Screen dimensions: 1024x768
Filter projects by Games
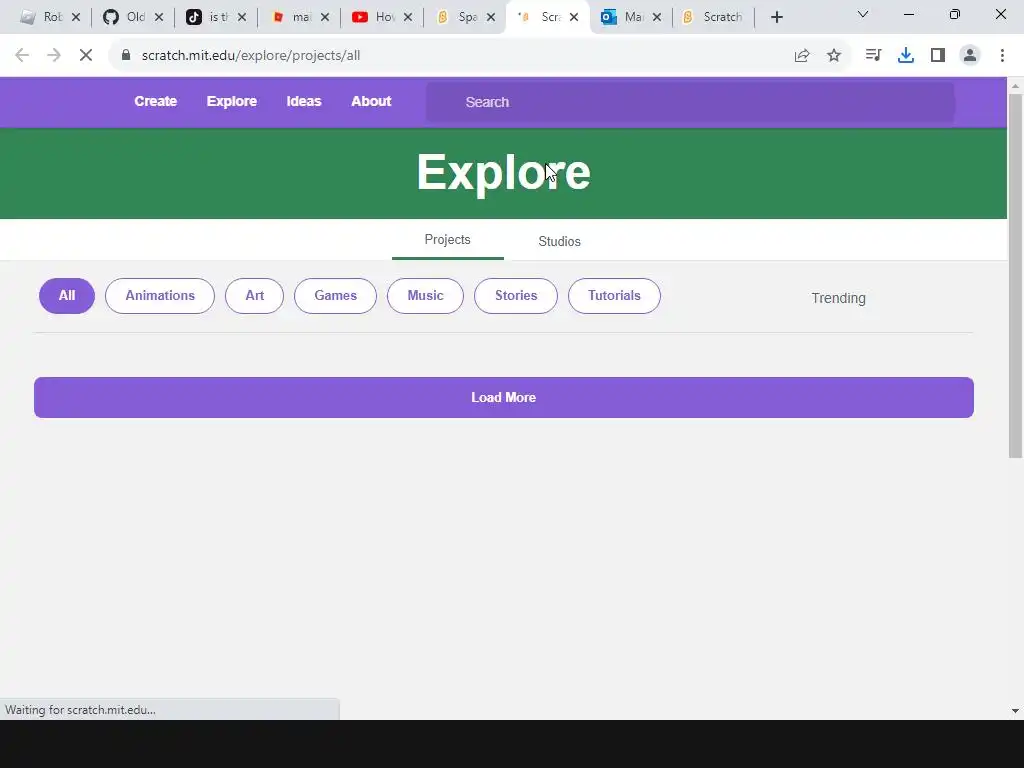tap(335, 295)
